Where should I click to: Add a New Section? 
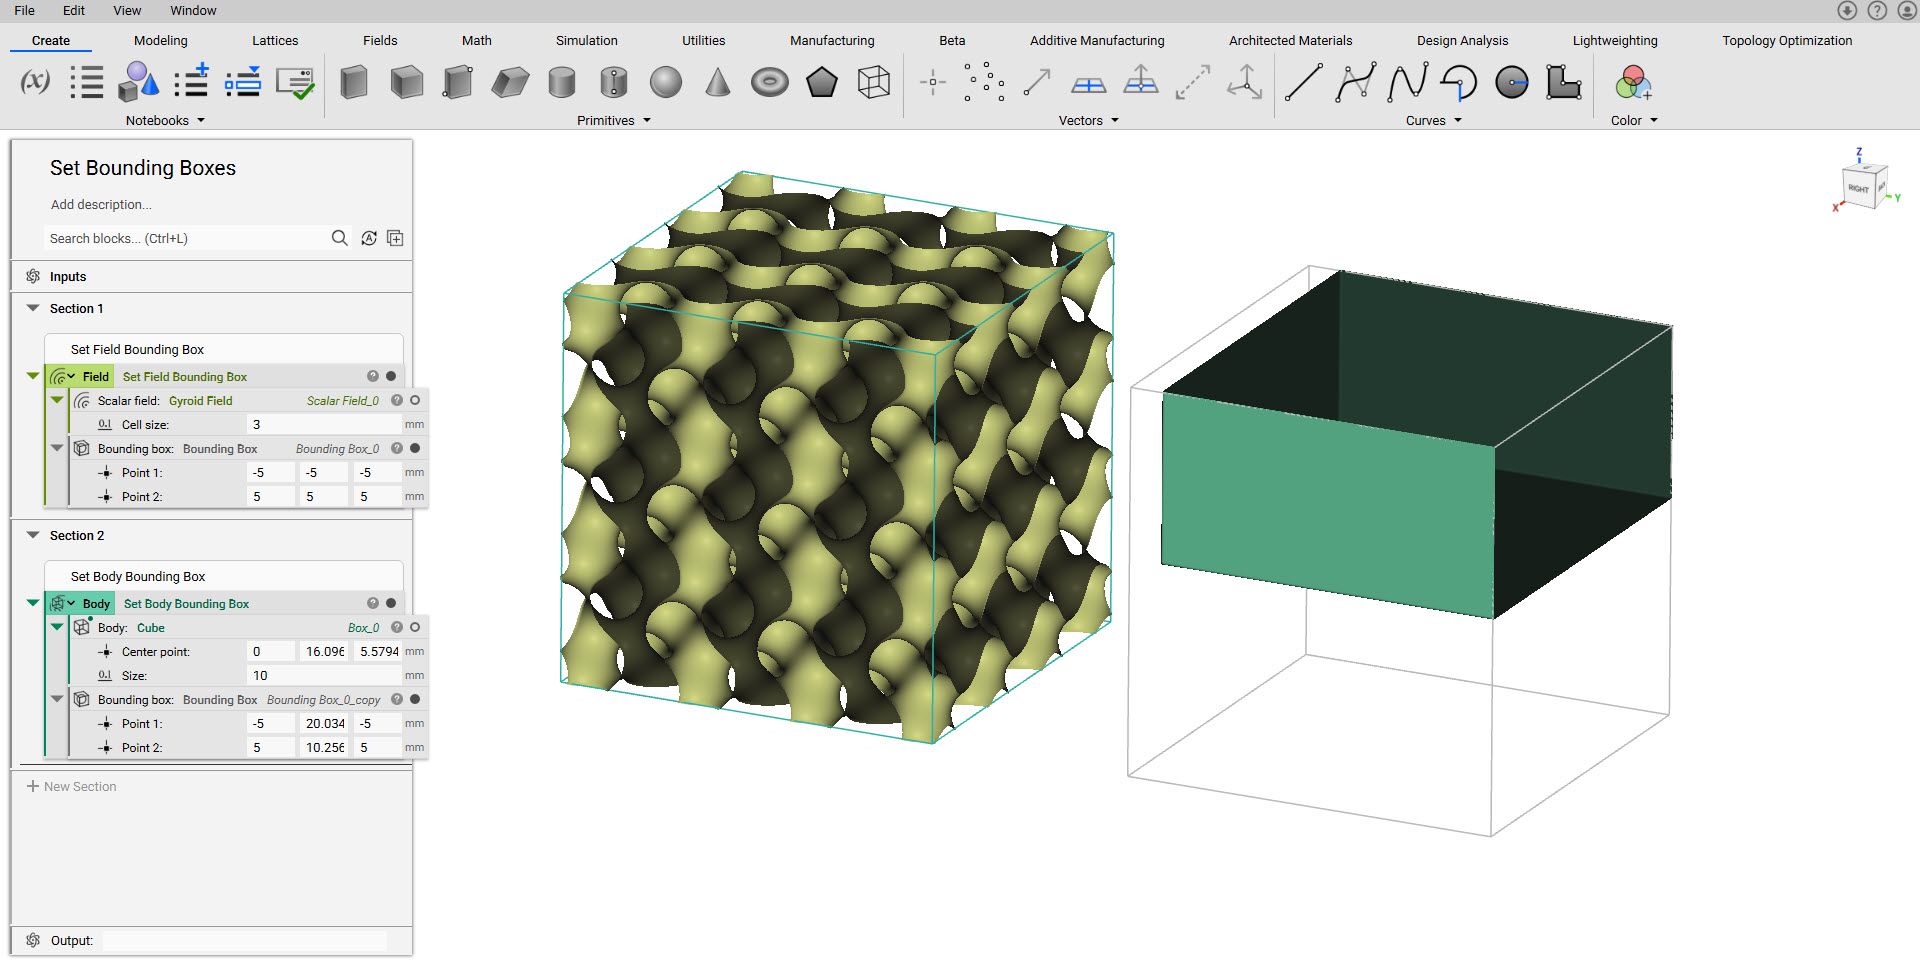click(71, 786)
